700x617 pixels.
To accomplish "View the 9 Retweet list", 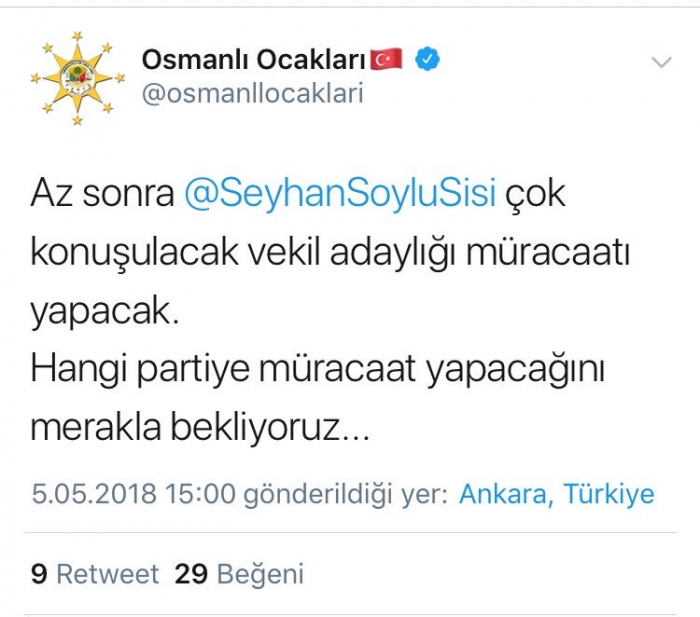I will pos(95,574).
